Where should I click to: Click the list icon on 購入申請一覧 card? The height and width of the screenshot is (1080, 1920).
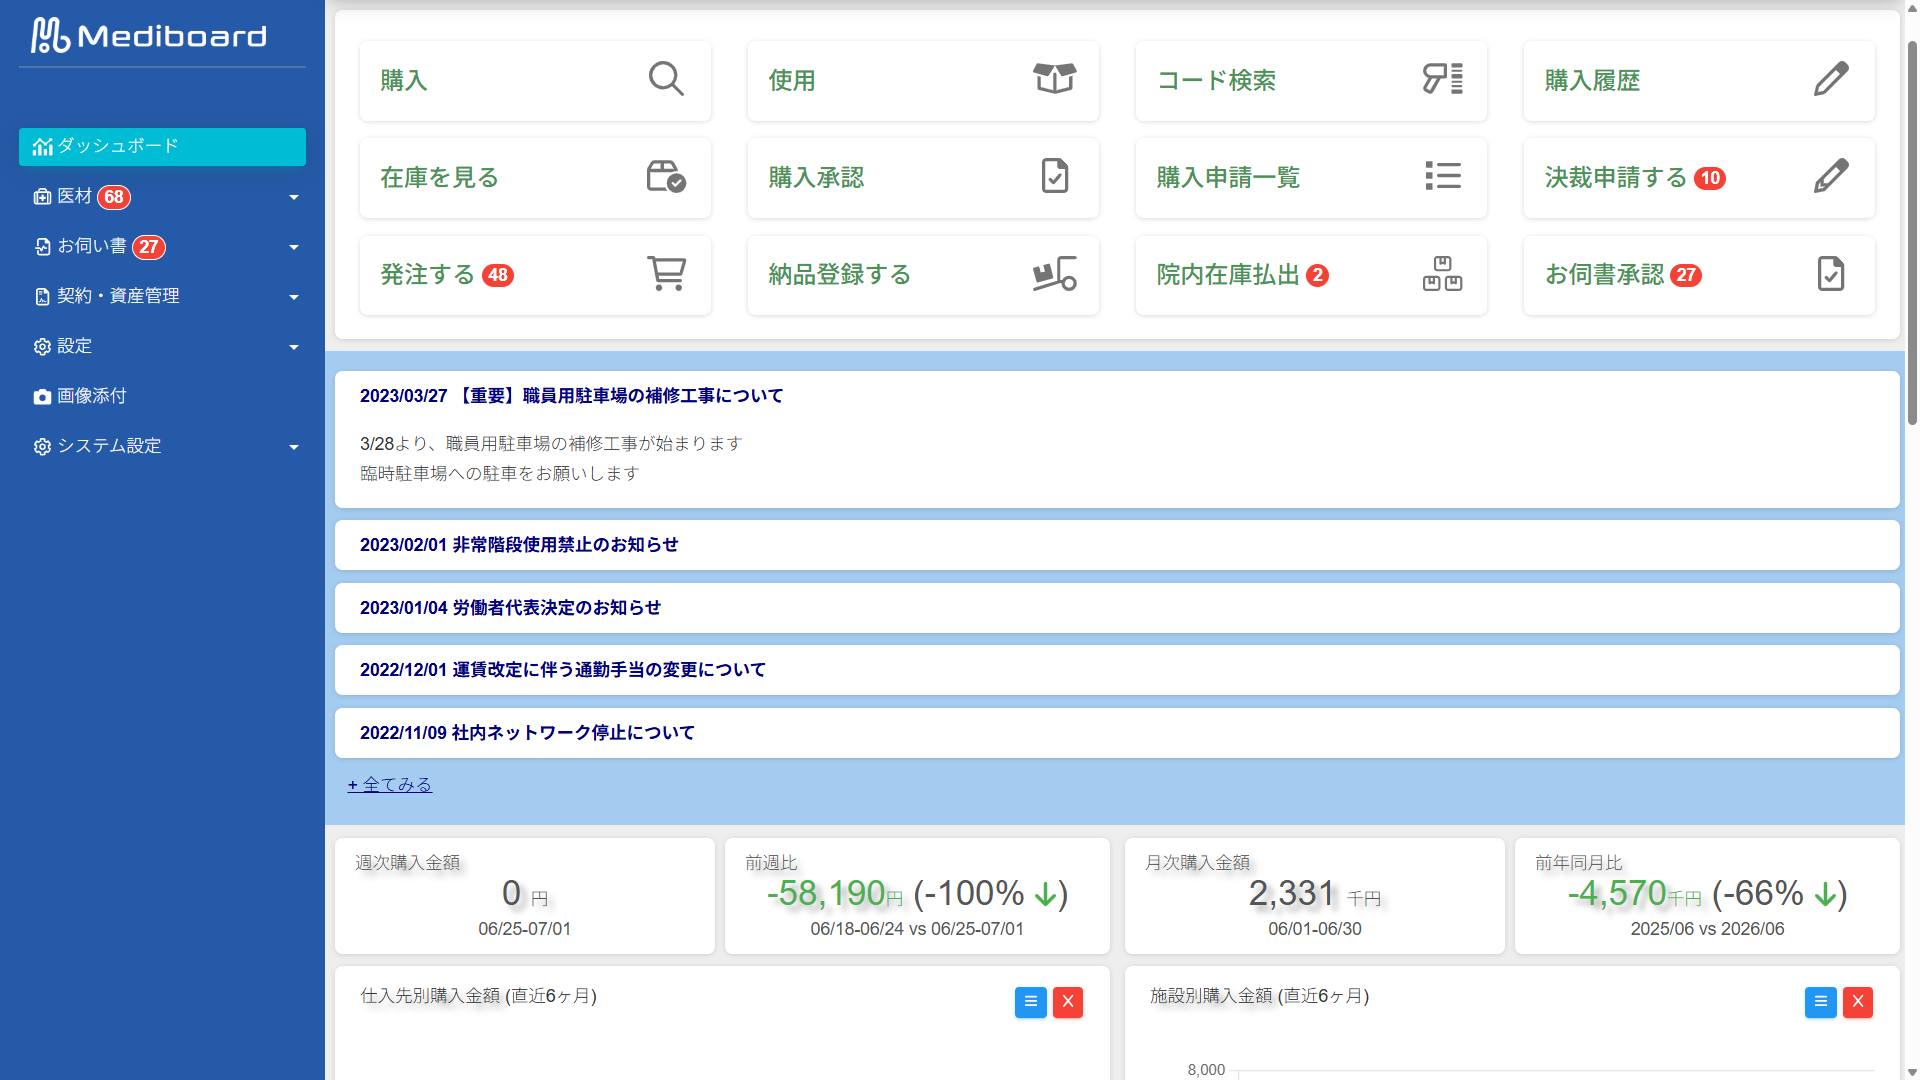point(1443,176)
